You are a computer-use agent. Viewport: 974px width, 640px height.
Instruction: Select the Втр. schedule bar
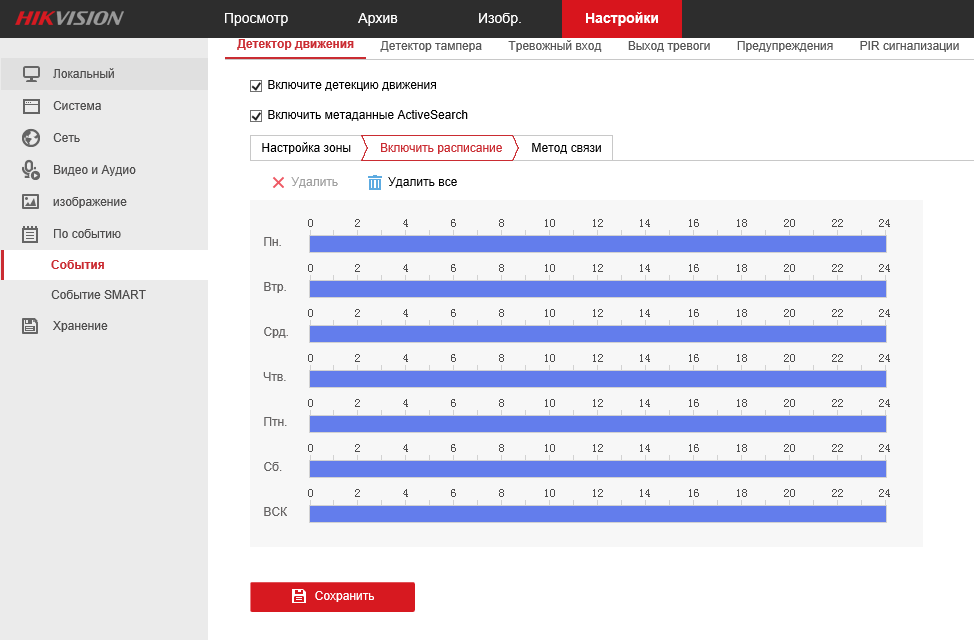pyautogui.click(x=598, y=289)
